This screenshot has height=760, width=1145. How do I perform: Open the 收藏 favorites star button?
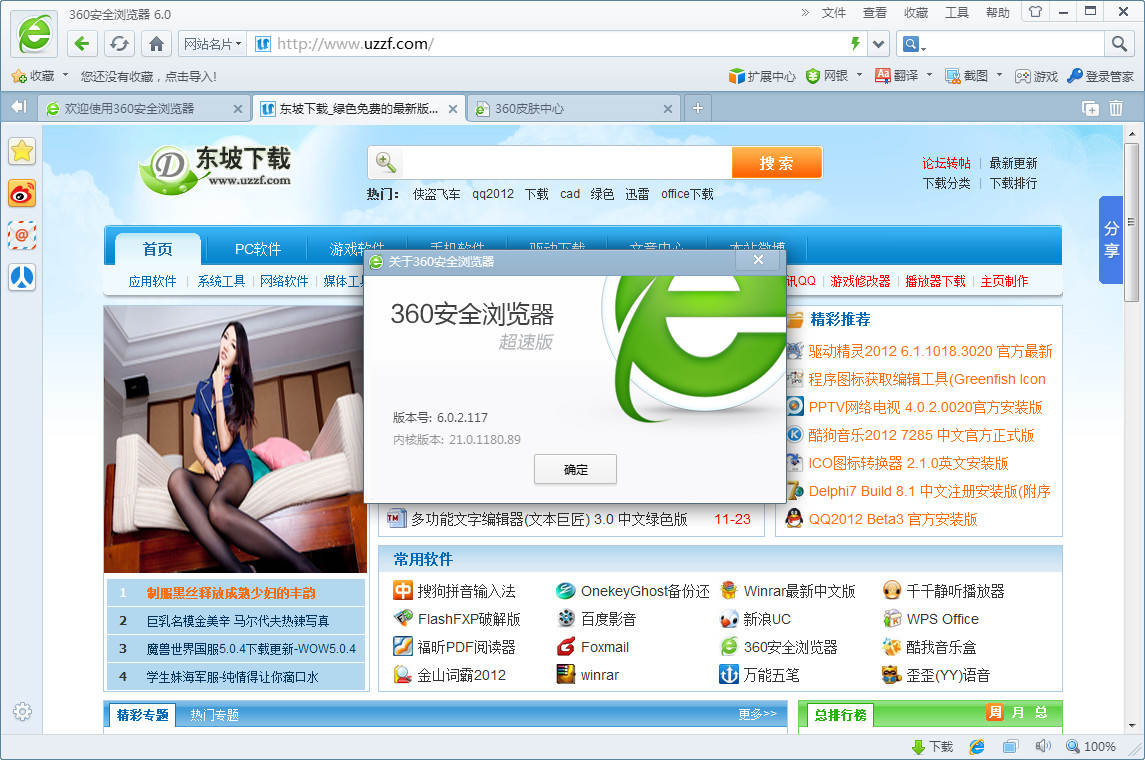(x=33, y=76)
